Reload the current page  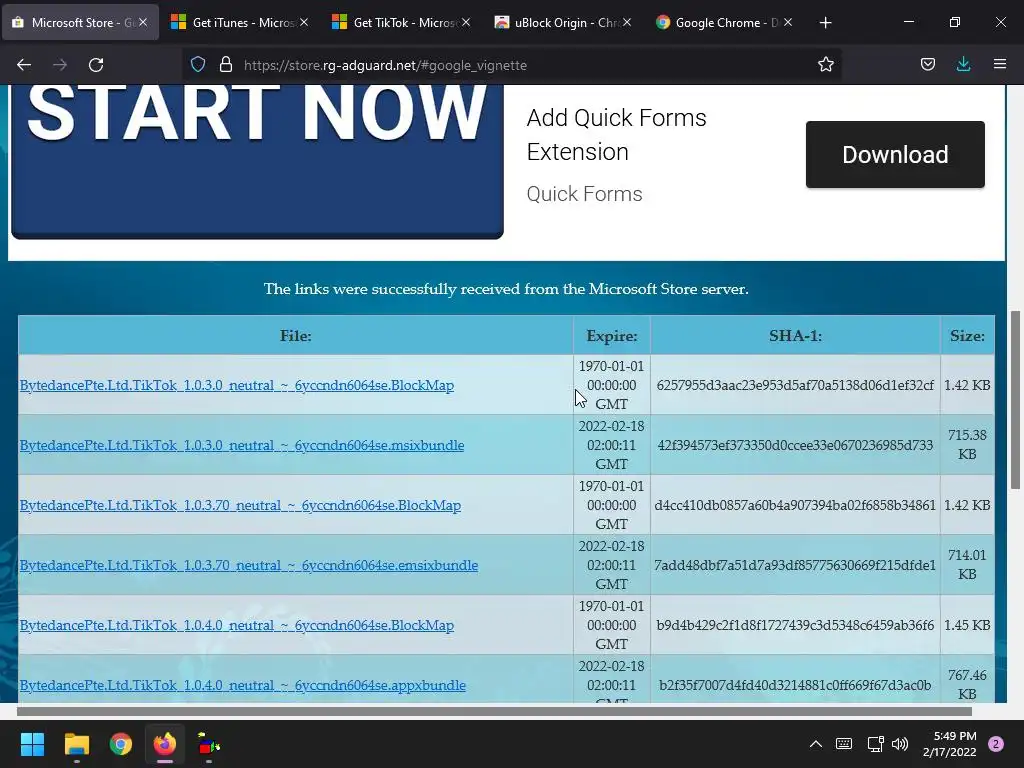pyautogui.click(x=96, y=65)
